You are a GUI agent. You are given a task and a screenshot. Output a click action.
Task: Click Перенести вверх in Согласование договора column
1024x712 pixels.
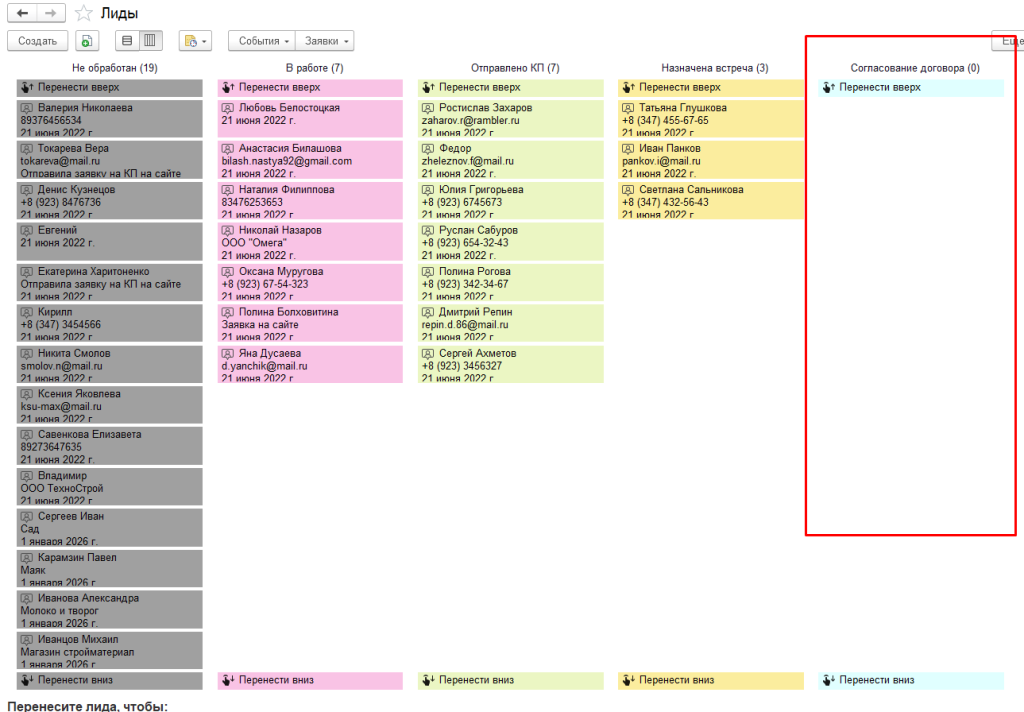pyautogui.click(x=911, y=88)
